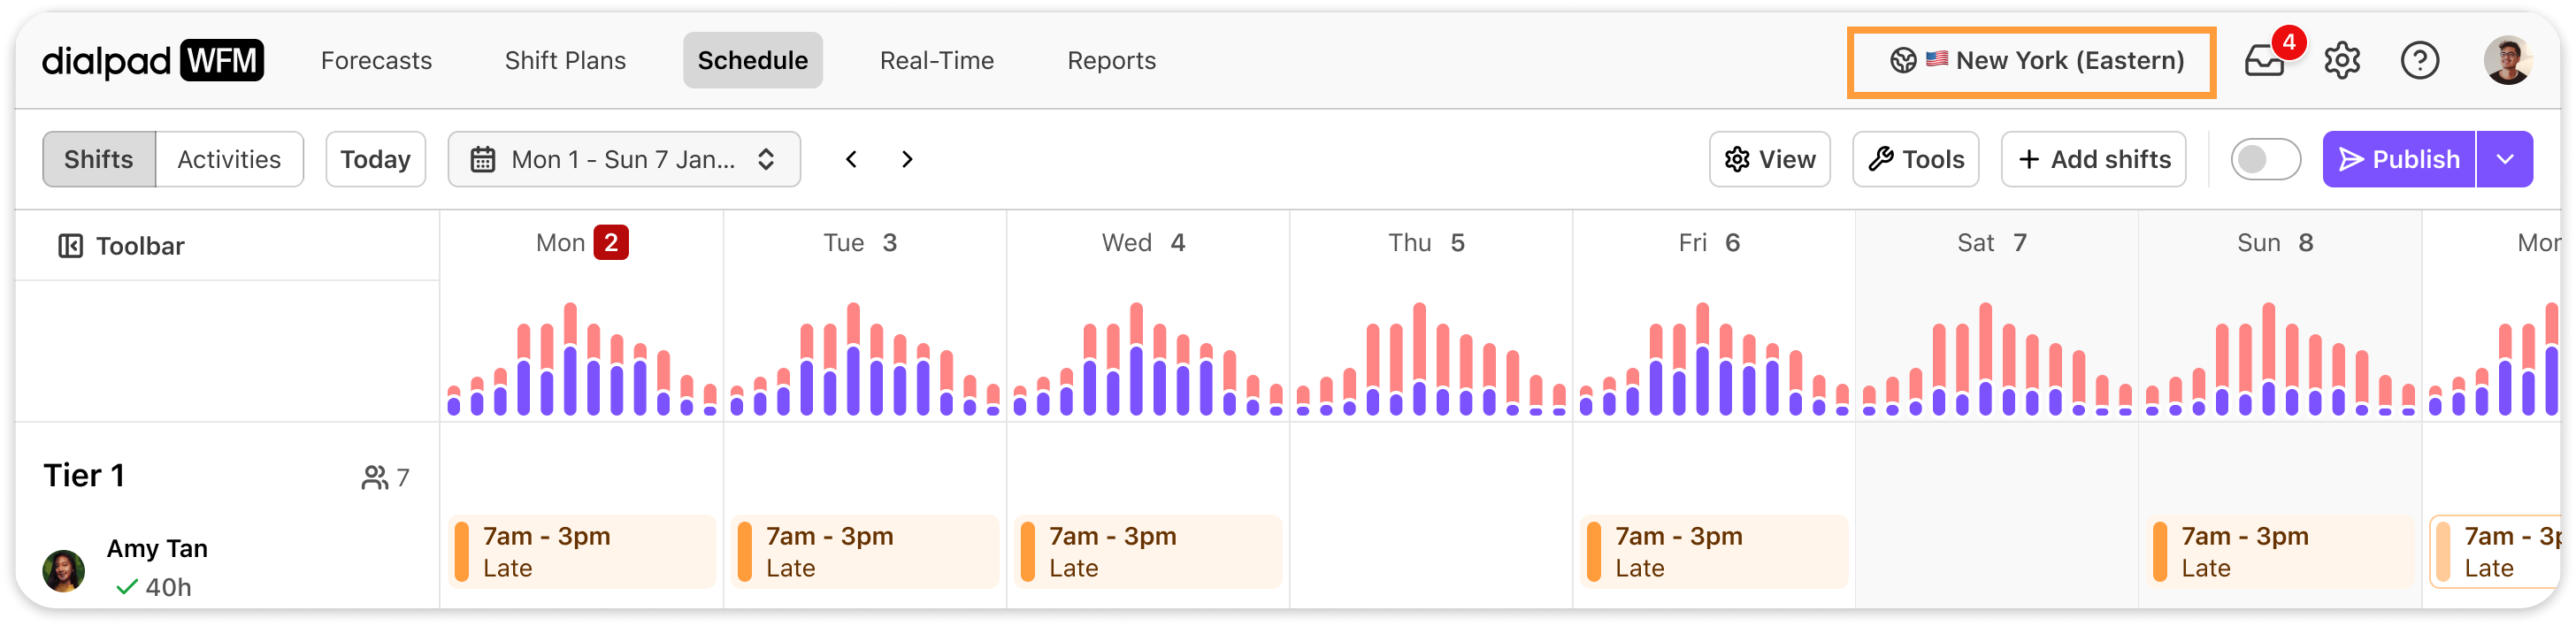Click Add shifts button
The width and height of the screenshot is (2576, 626).
2093,159
